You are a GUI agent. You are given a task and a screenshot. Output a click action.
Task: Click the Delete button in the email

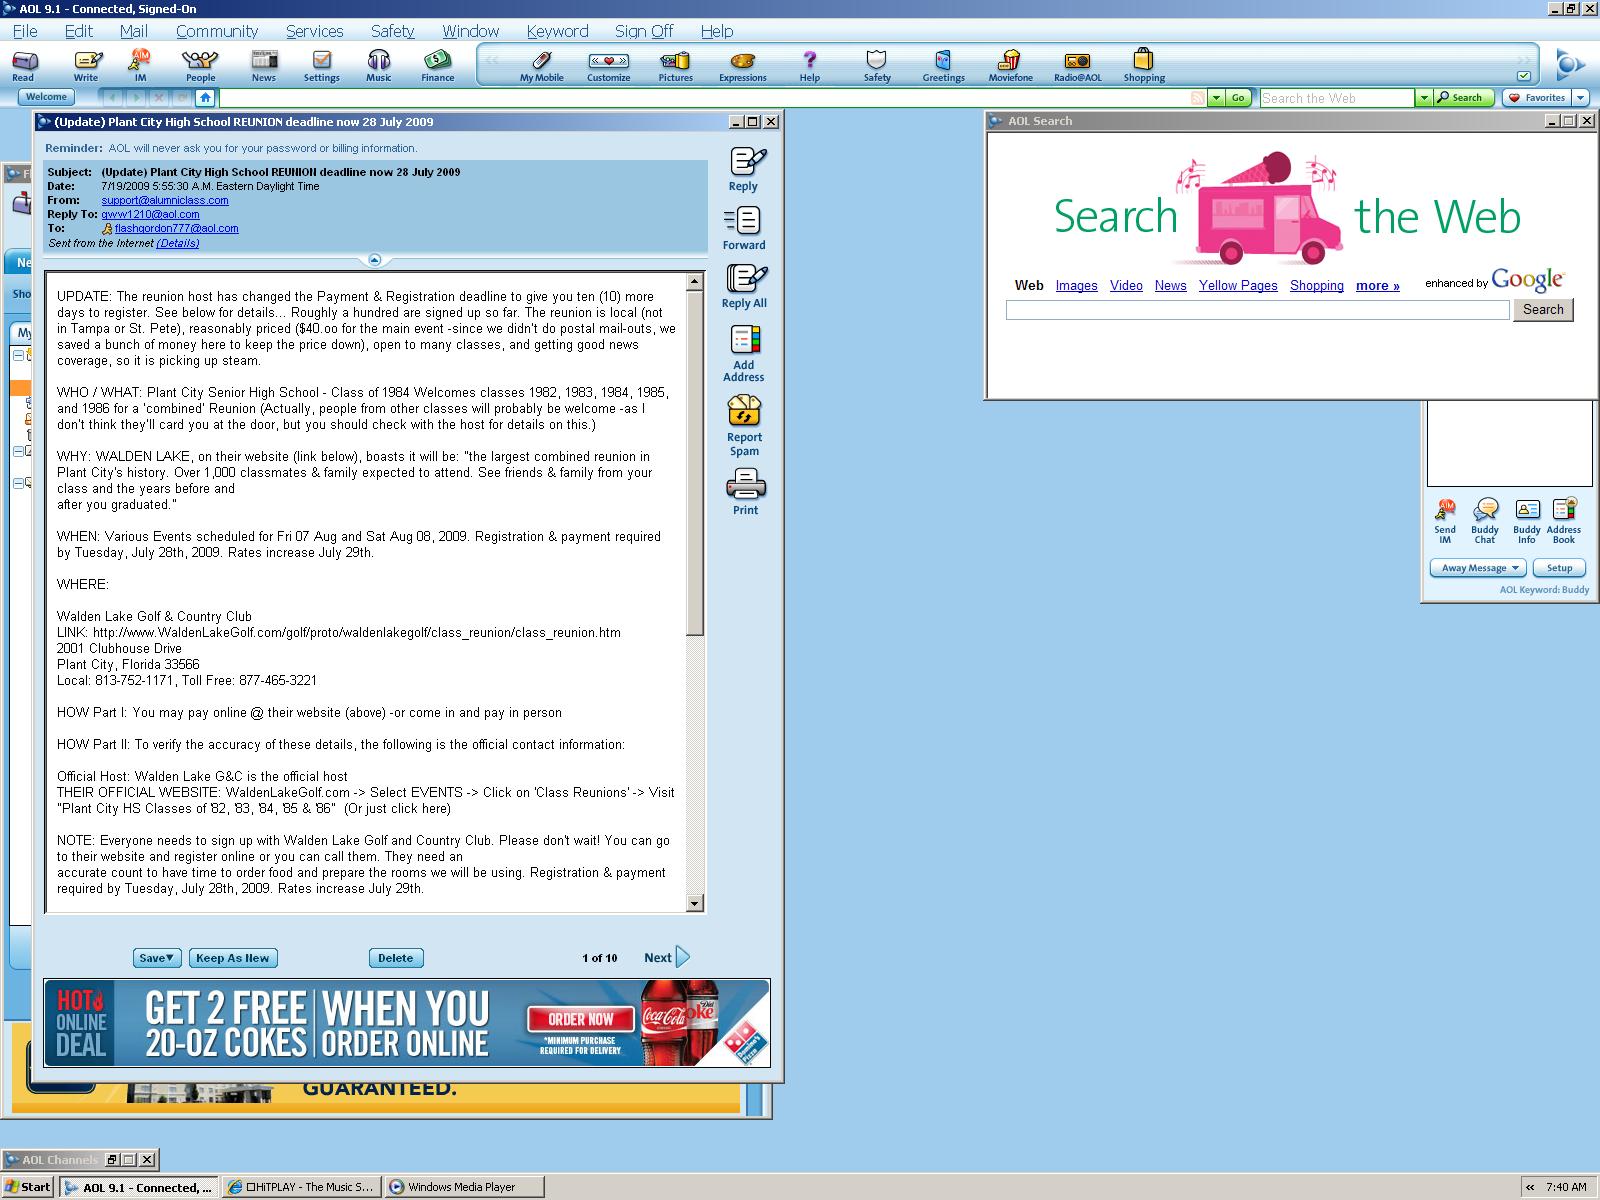pos(396,958)
